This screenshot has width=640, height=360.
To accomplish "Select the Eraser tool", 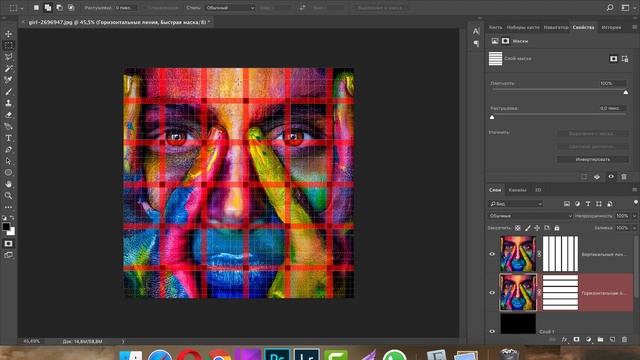I will click(8, 115).
